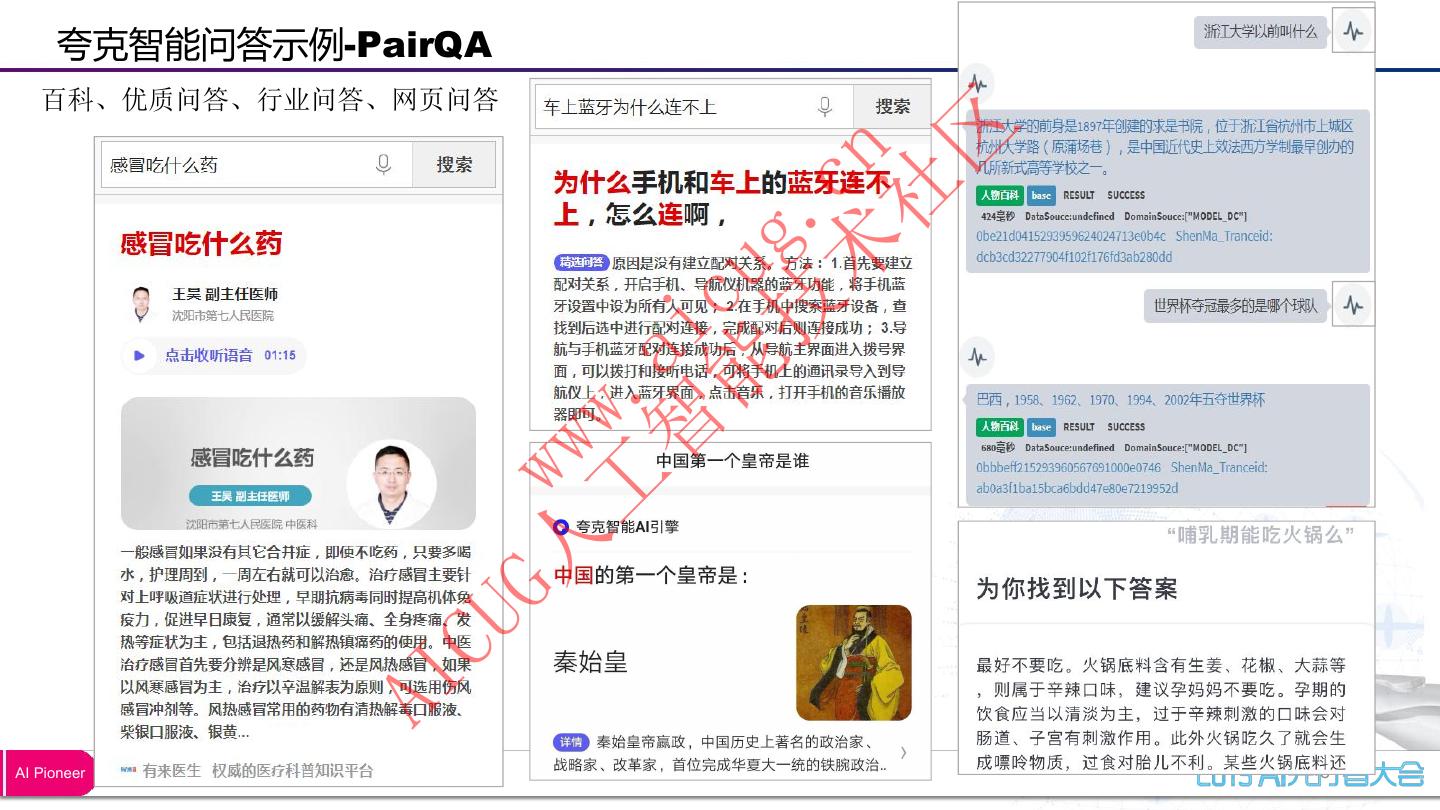Click the microphone icon in the 感冒吃什么药 search box
Viewport: 1440px width, 810px height.
tap(383, 165)
